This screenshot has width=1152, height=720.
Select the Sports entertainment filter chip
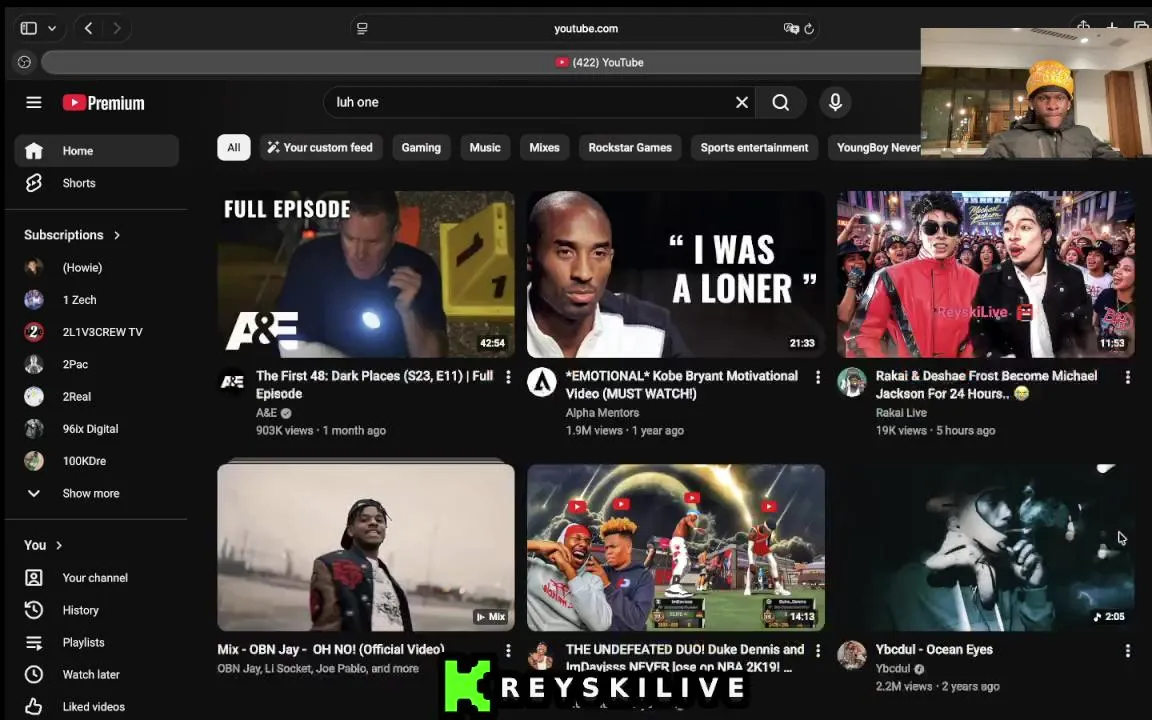[755, 148]
